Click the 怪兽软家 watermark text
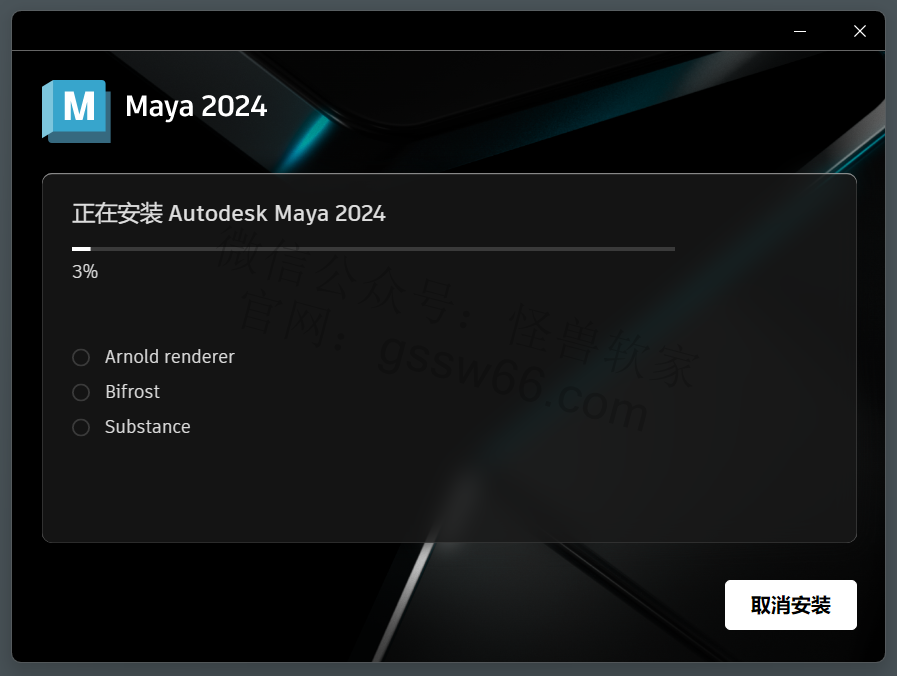The image size is (897, 676). pos(604,345)
